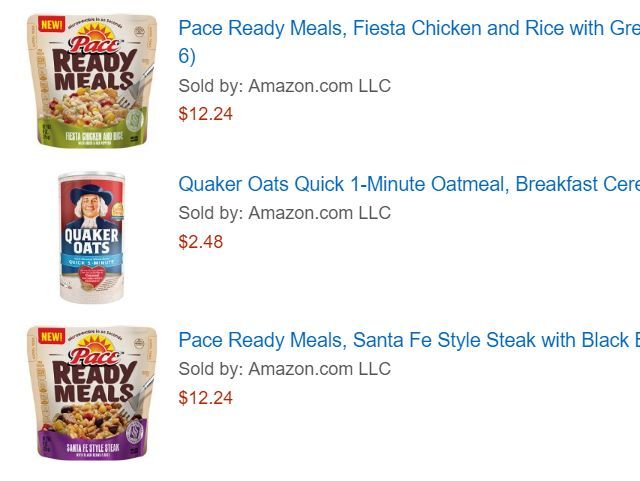Open the Quaker Oats canister image
640x481 pixels.
[x=91, y=236]
